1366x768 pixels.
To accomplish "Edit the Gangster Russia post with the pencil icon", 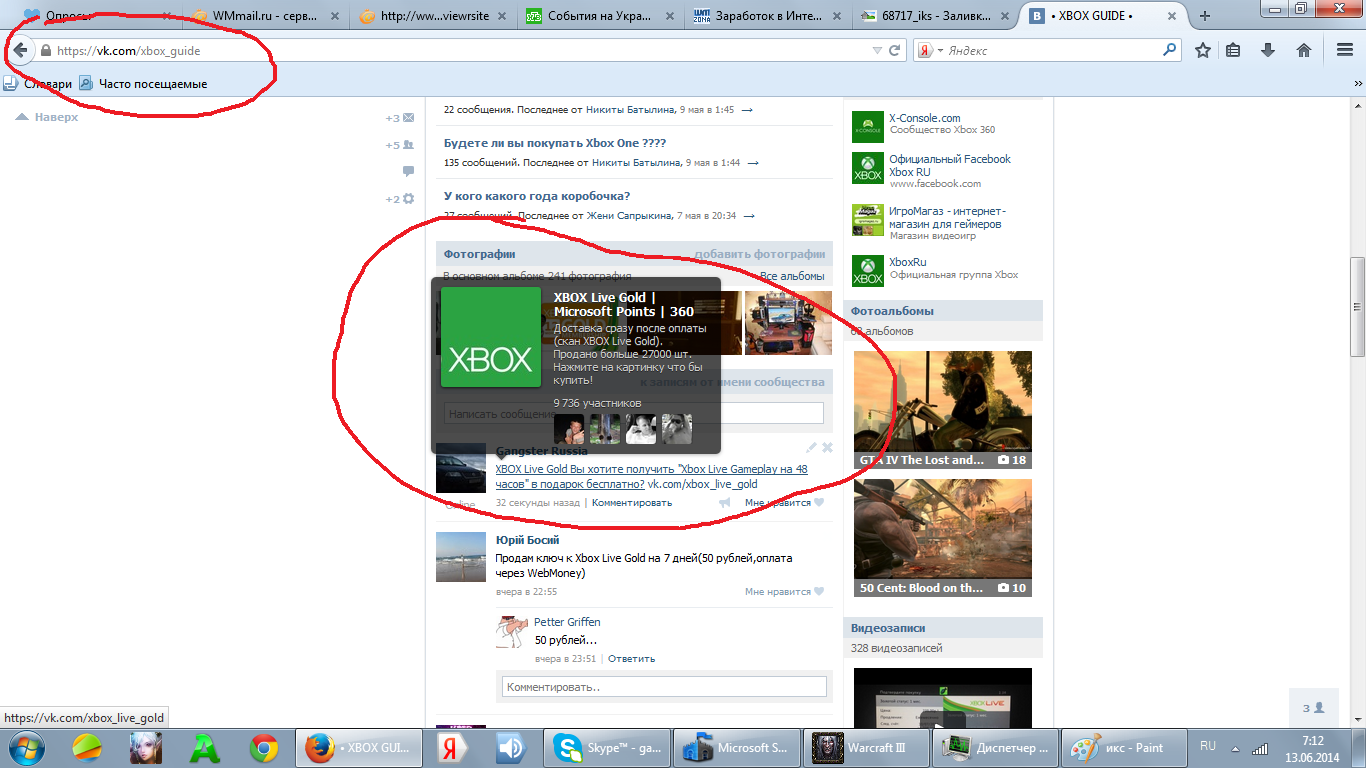I will tap(812, 448).
